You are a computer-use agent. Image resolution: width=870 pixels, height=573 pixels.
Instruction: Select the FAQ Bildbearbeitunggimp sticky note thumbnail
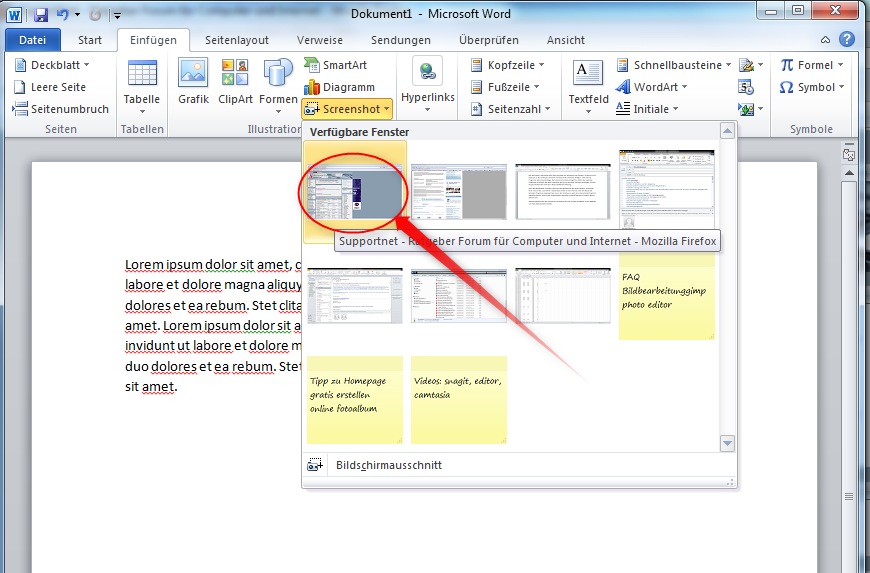(667, 296)
